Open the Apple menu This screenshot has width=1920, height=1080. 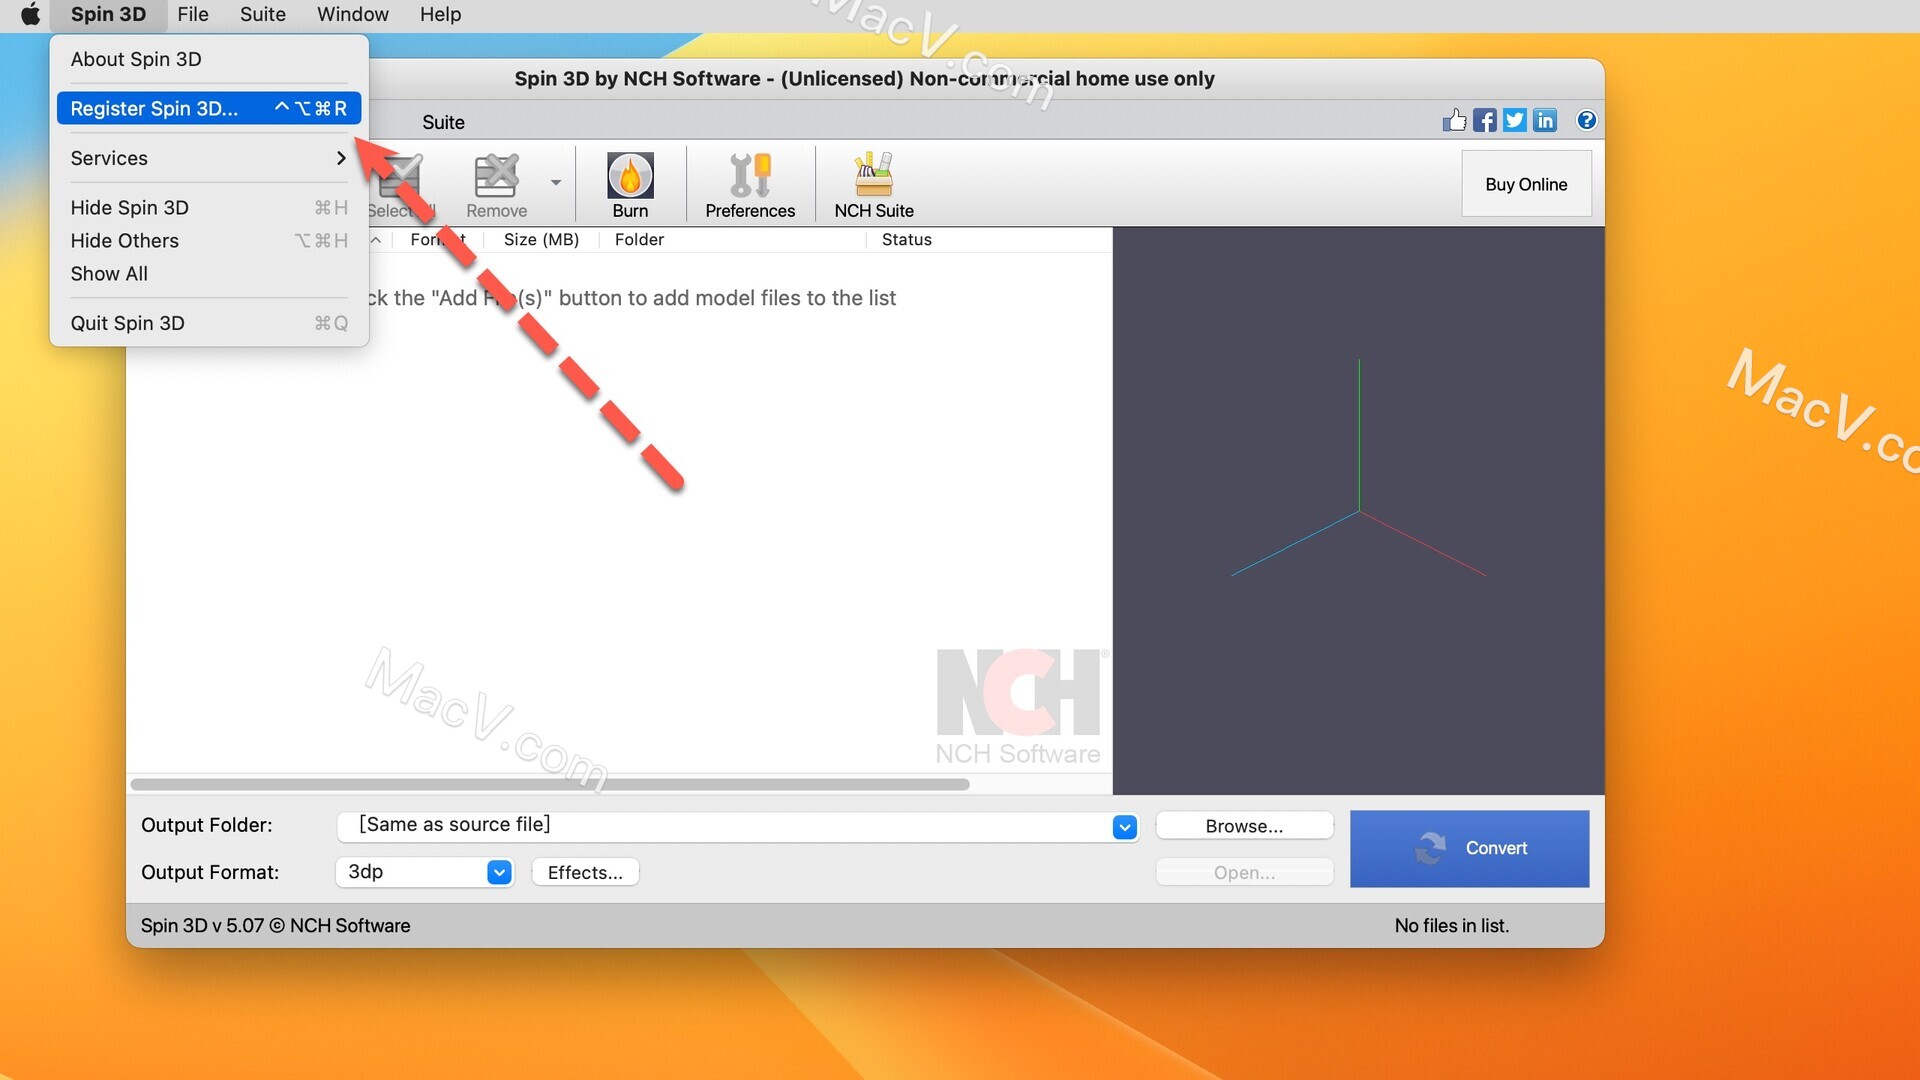[30, 14]
